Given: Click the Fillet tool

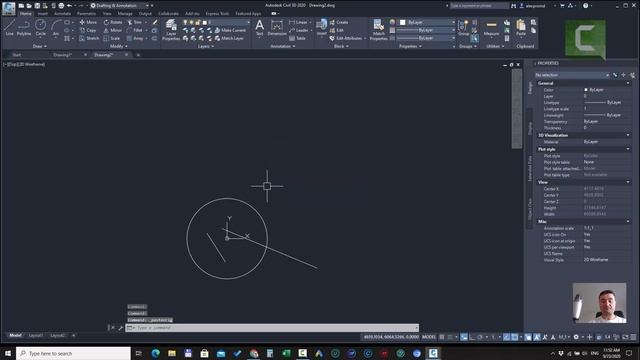Looking at the screenshot, I should click(135, 30).
